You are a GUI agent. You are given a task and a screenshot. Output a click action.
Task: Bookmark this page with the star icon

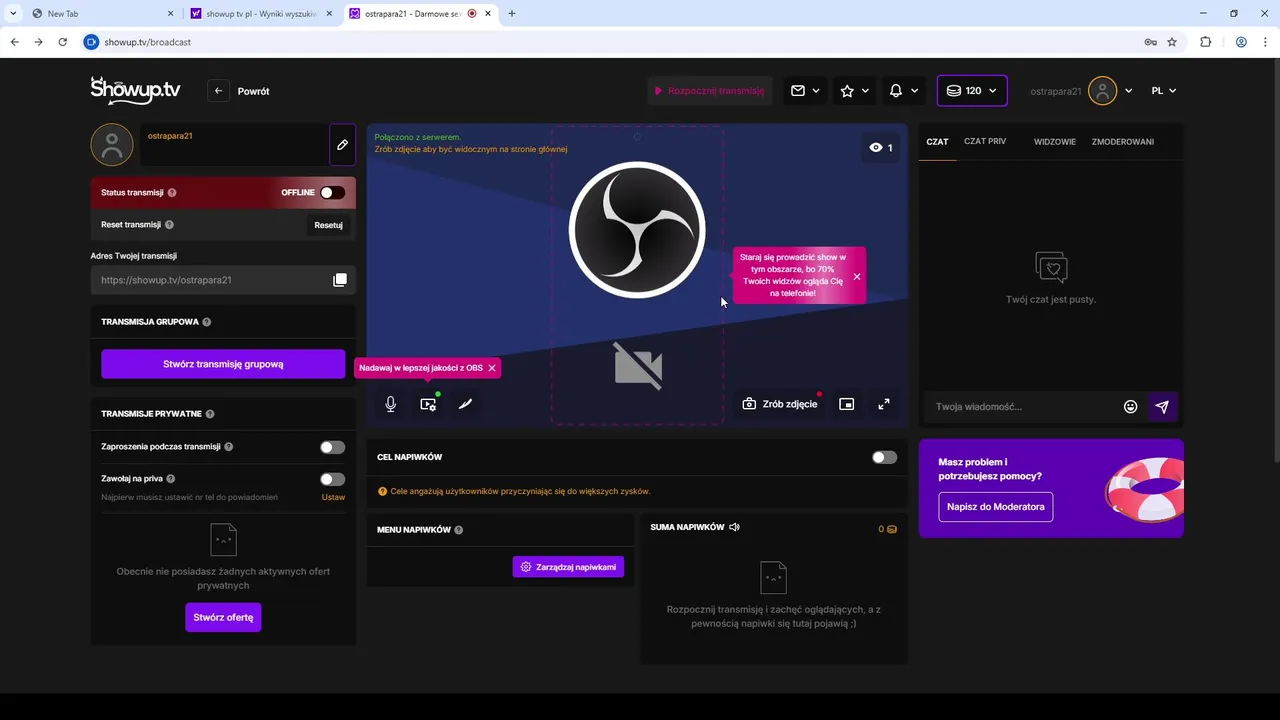coord(1172,42)
